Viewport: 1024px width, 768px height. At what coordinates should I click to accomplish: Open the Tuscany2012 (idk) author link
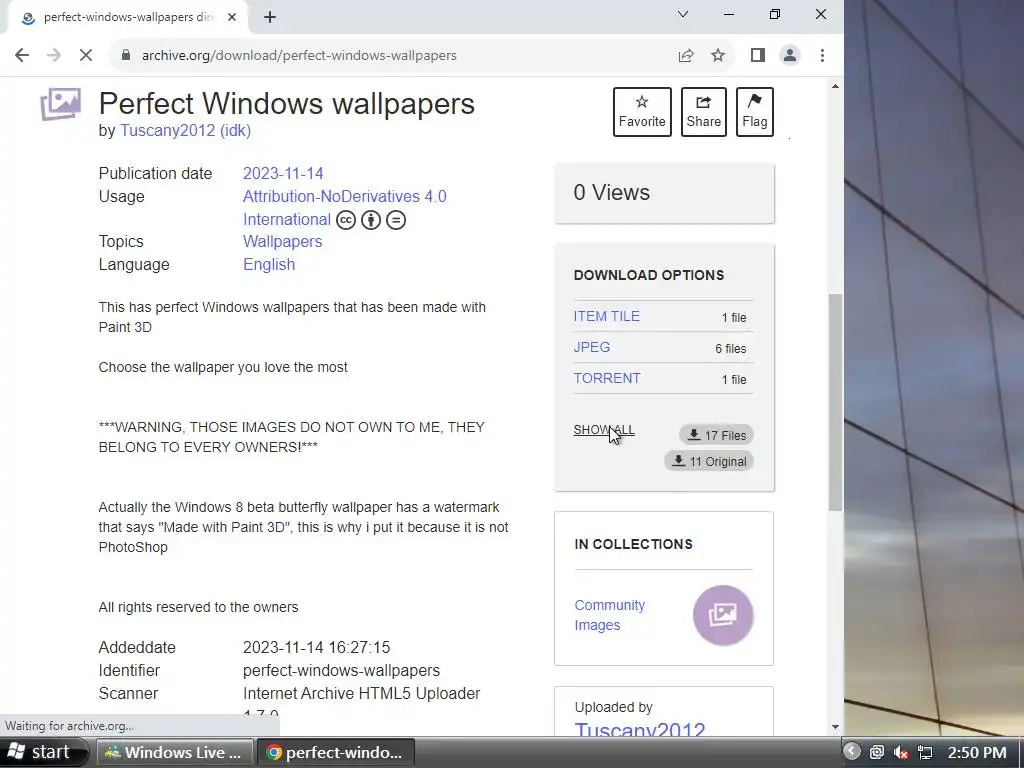point(185,131)
